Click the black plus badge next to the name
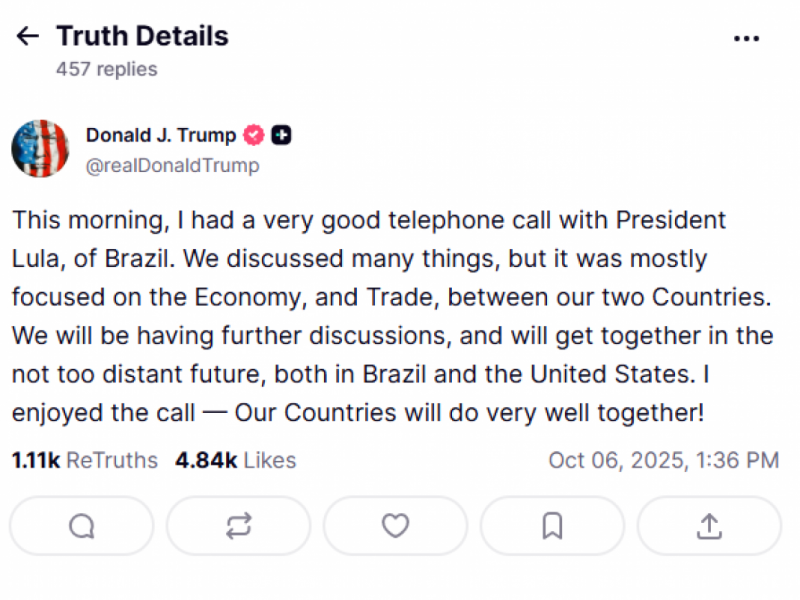The image size is (800, 600). point(281,135)
